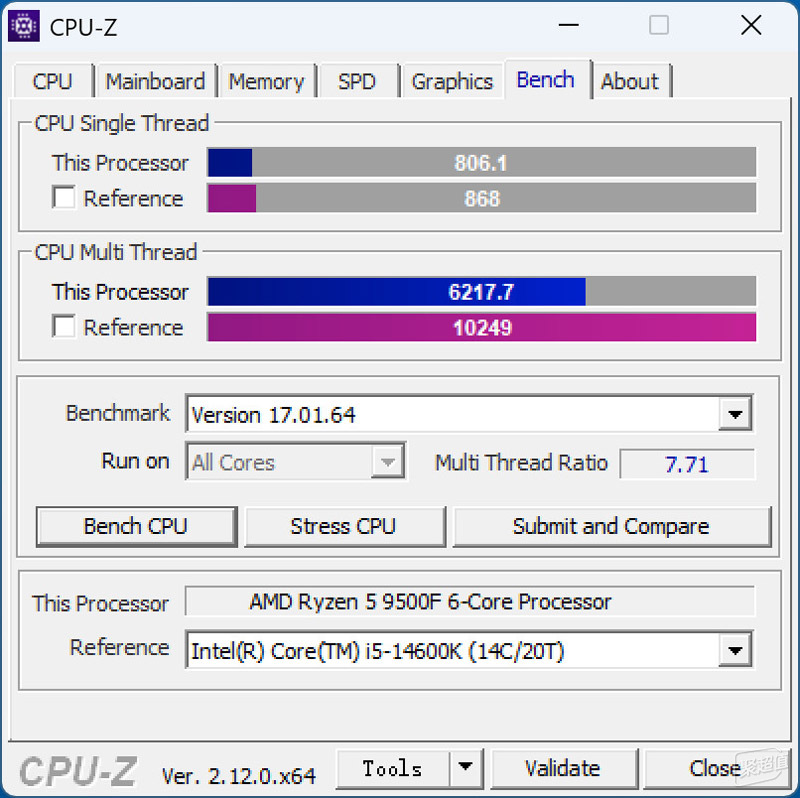Open the SPD tab
The width and height of the screenshot is (800, 798).
(357, 82)
